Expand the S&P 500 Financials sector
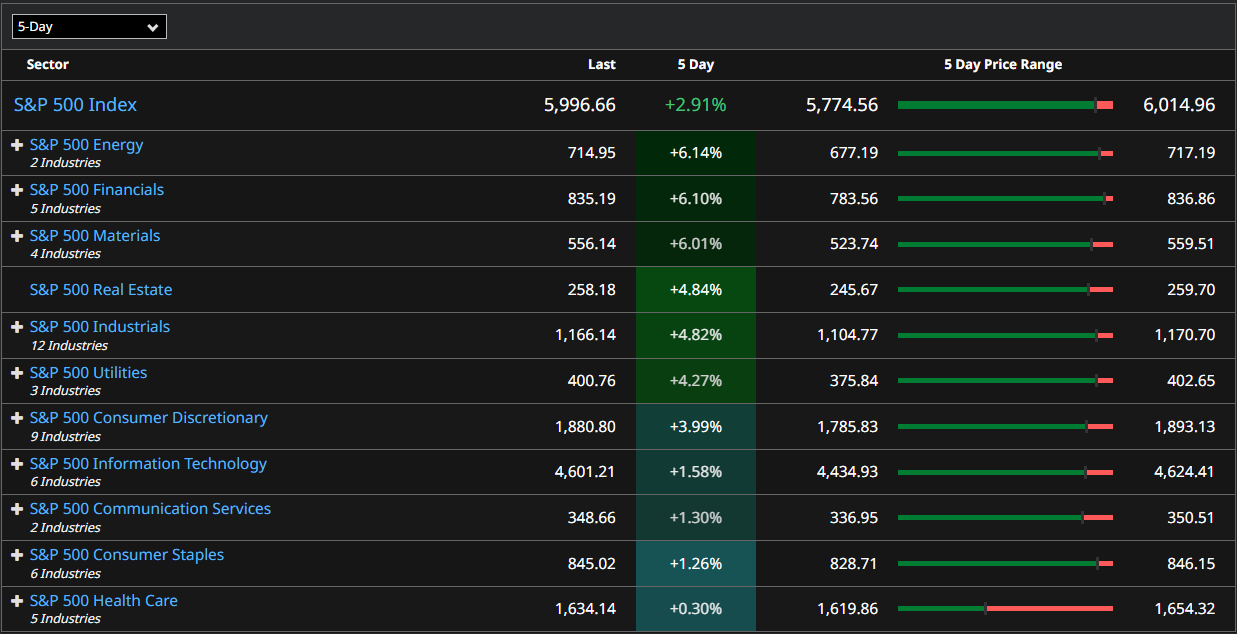1237x634 pixels. [x=17, y=190]
